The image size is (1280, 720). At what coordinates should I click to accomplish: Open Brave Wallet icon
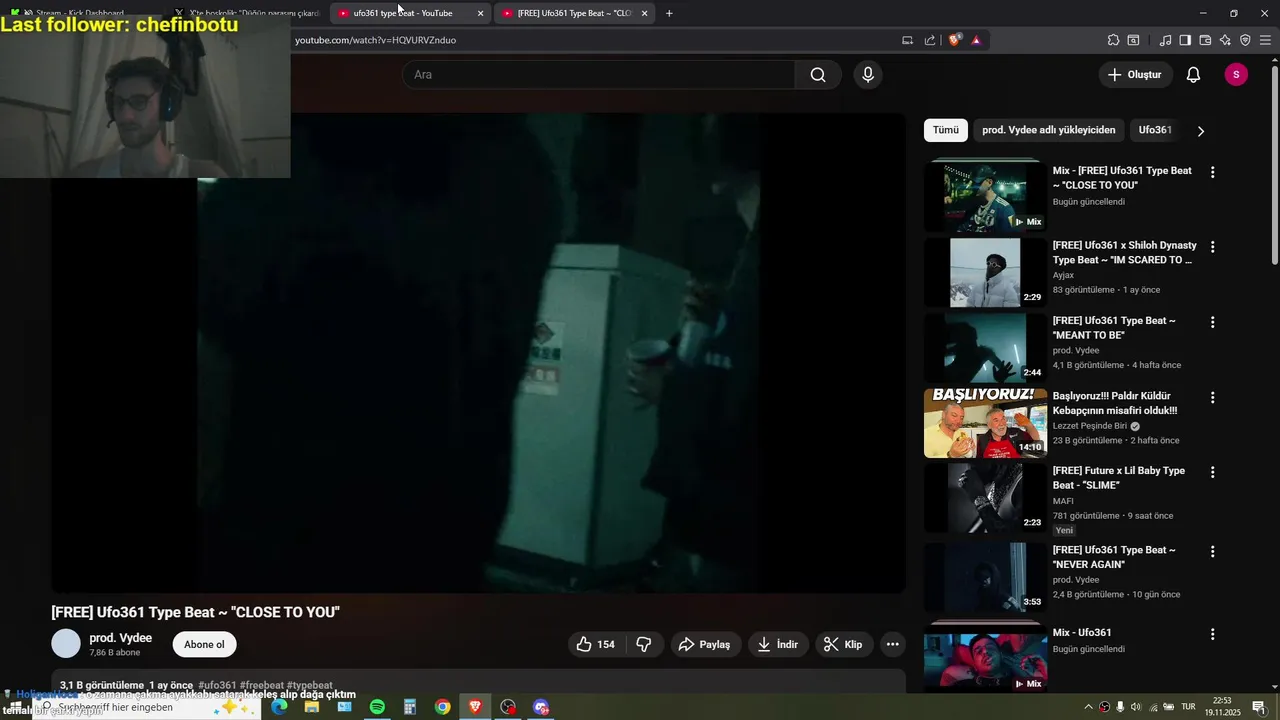tap(1205, 40)
